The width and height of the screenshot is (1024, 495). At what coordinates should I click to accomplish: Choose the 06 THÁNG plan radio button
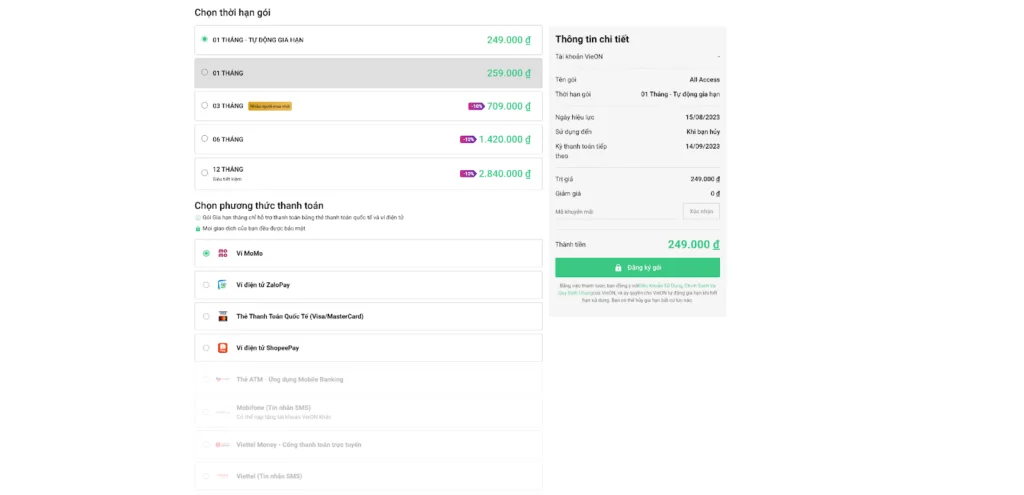[205, 139]
